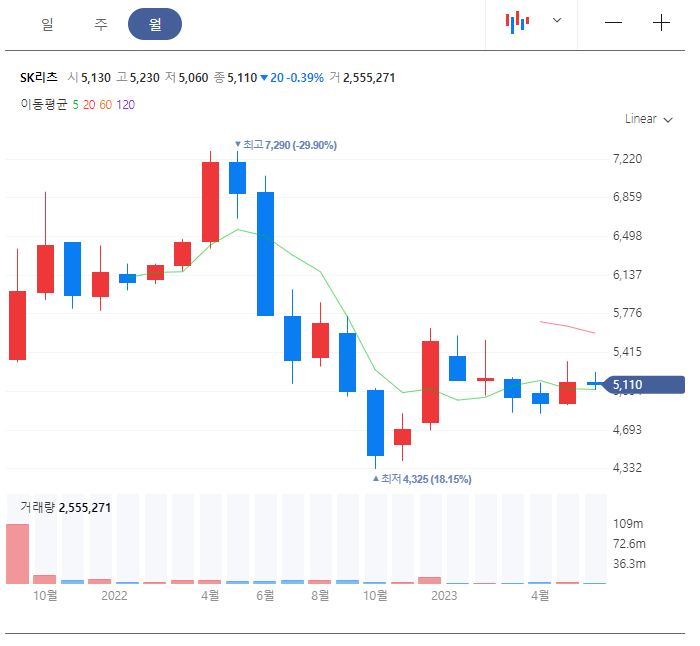Click the 4,332 price axis label

(x=627, y=468)
